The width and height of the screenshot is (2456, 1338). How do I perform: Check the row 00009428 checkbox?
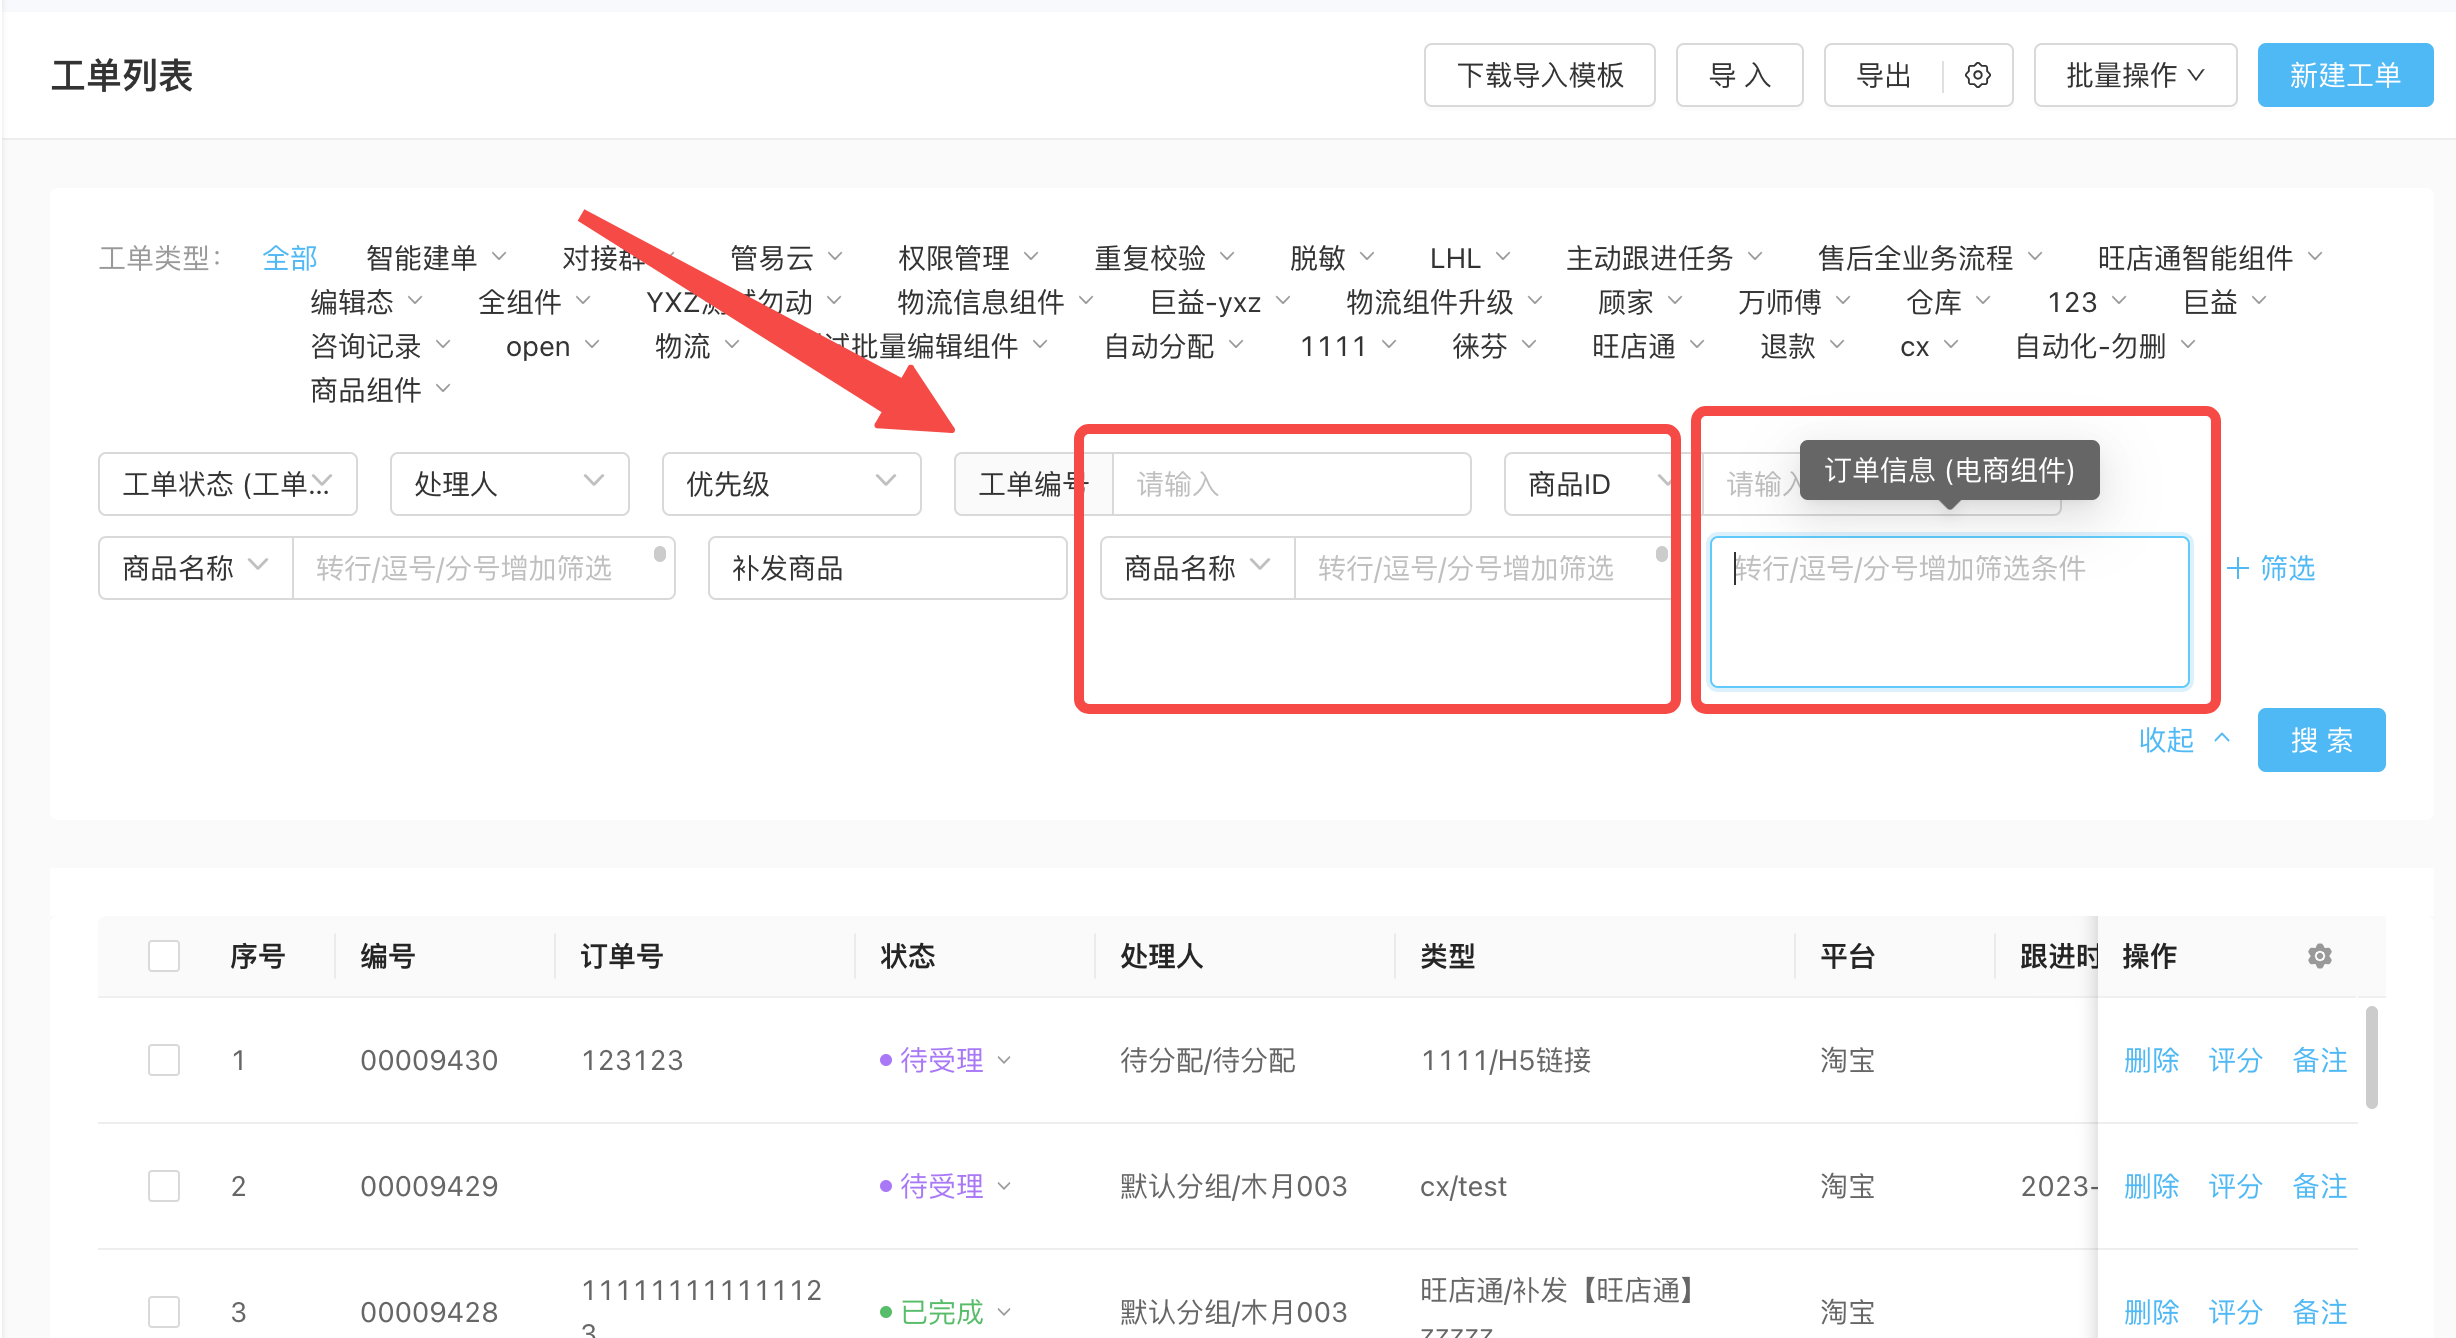tap(164, 1311)
